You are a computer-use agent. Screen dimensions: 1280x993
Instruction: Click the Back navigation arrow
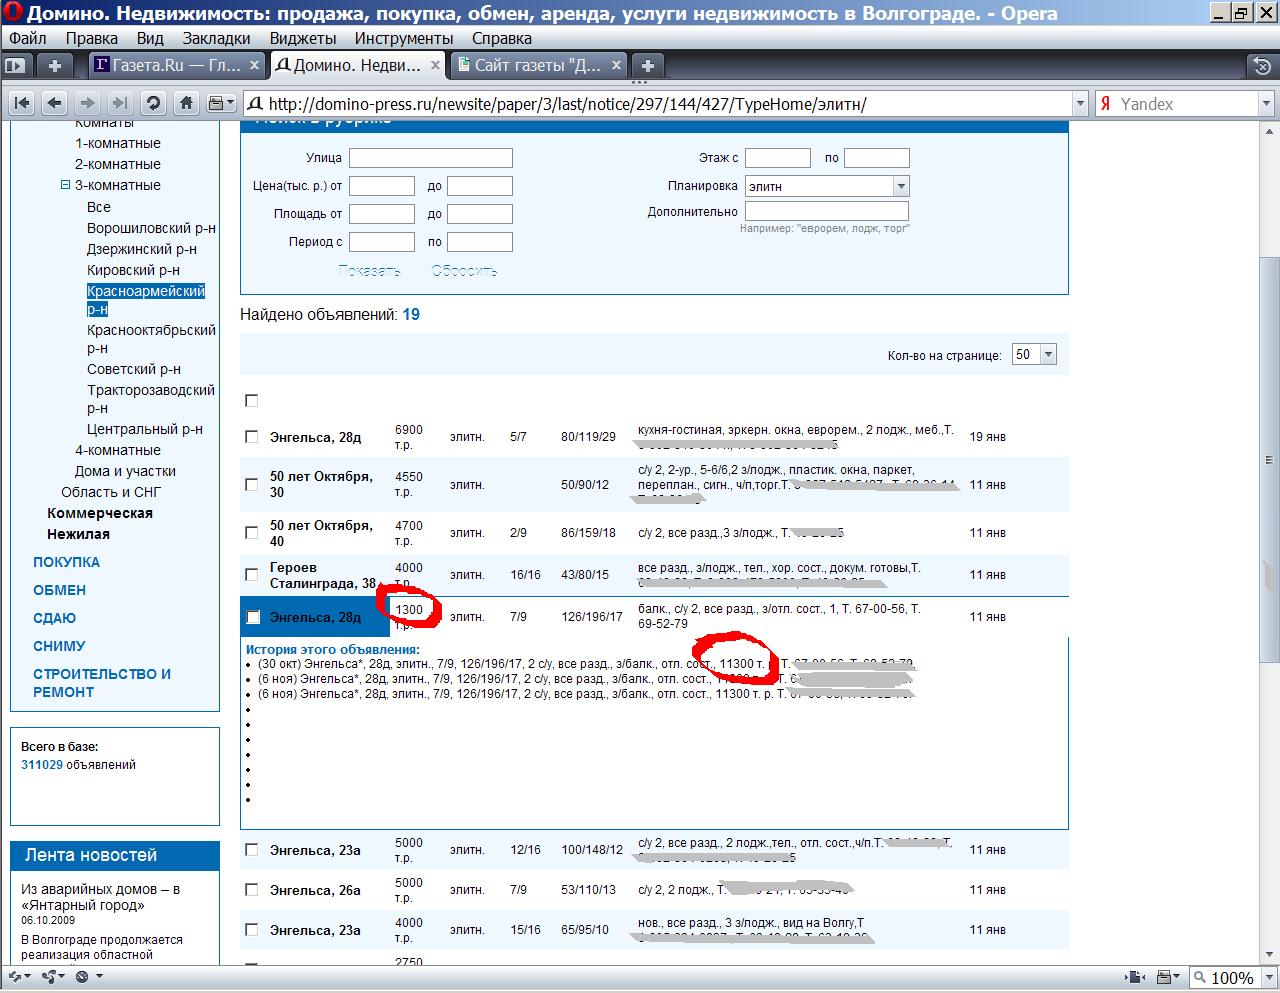tap(55, 103)
